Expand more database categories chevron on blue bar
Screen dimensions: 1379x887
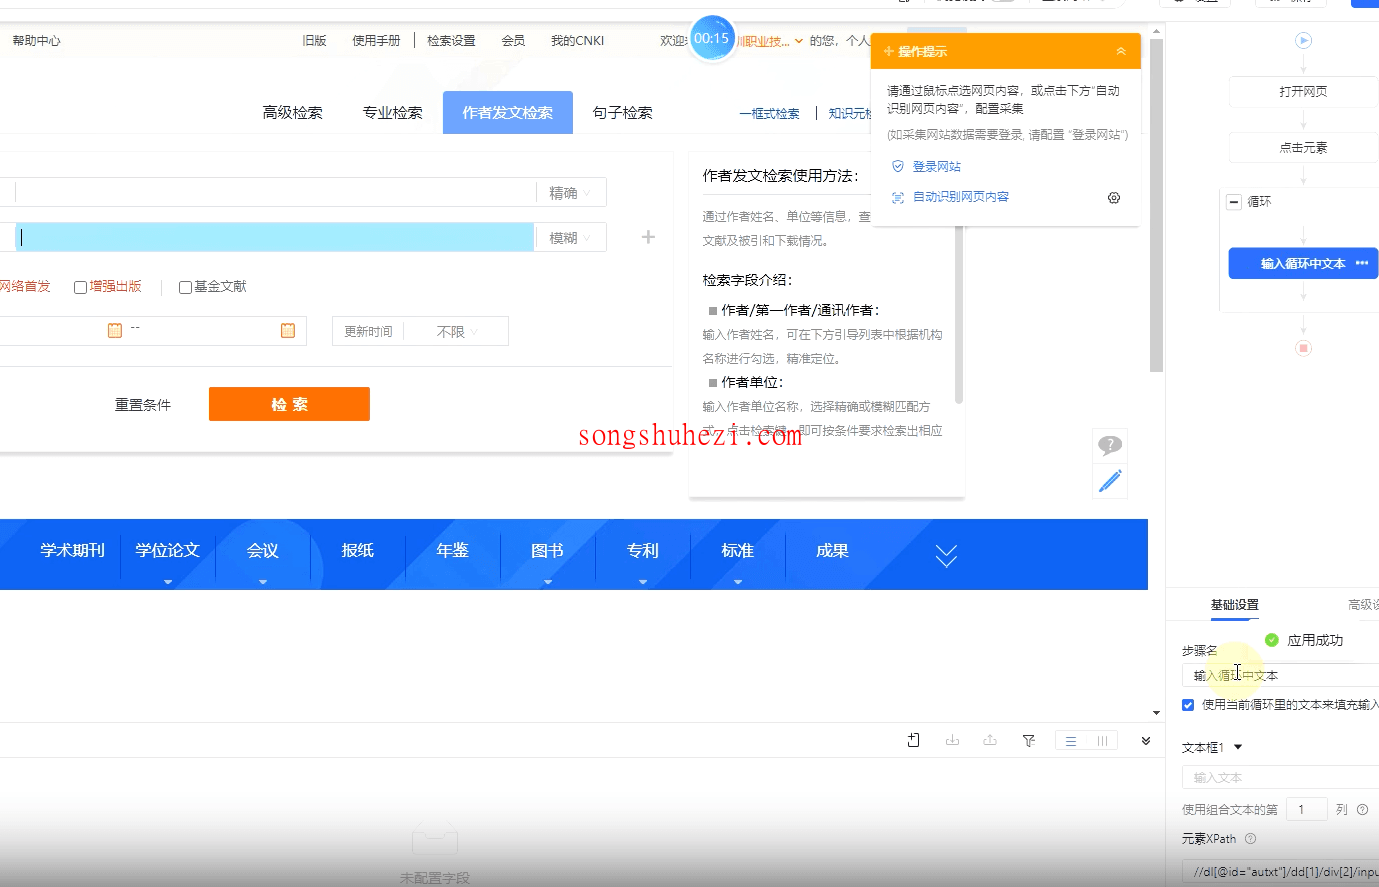(x=946, y=556)
